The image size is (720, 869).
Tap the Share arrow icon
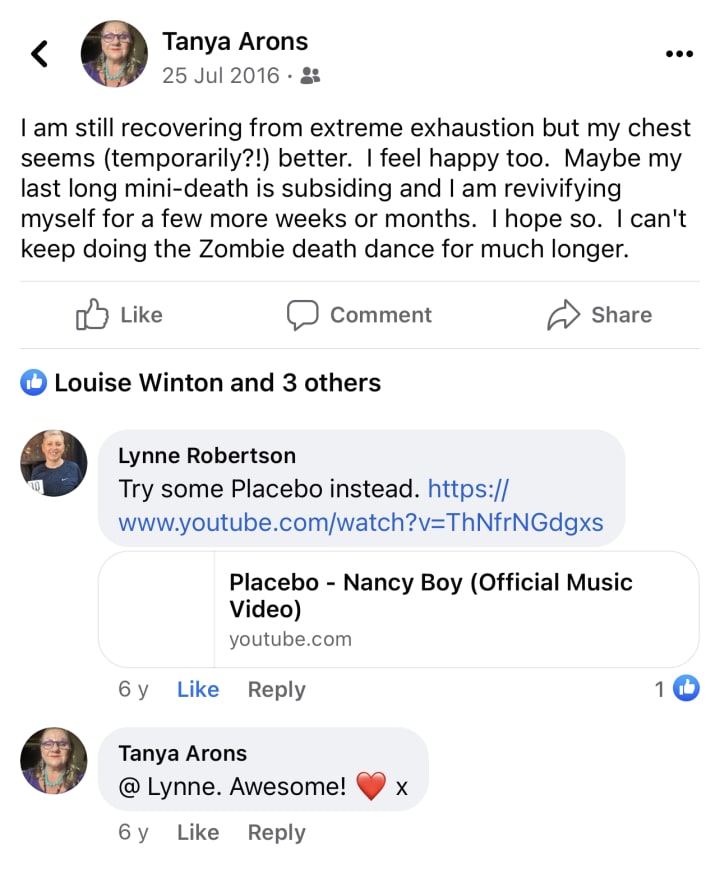[564, 315]
